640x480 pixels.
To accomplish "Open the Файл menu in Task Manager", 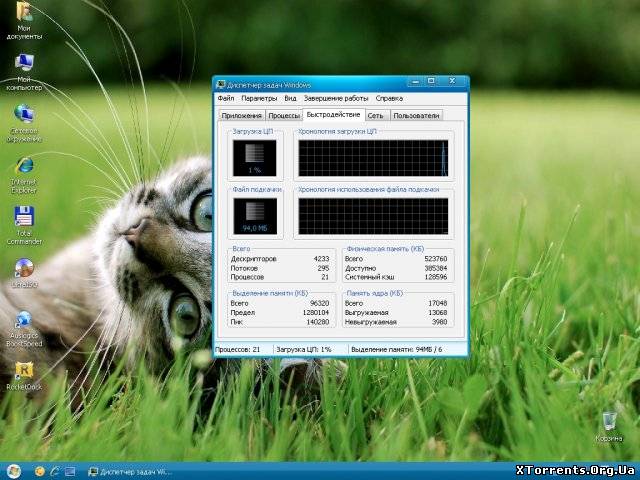I will (x=225, y=99).
